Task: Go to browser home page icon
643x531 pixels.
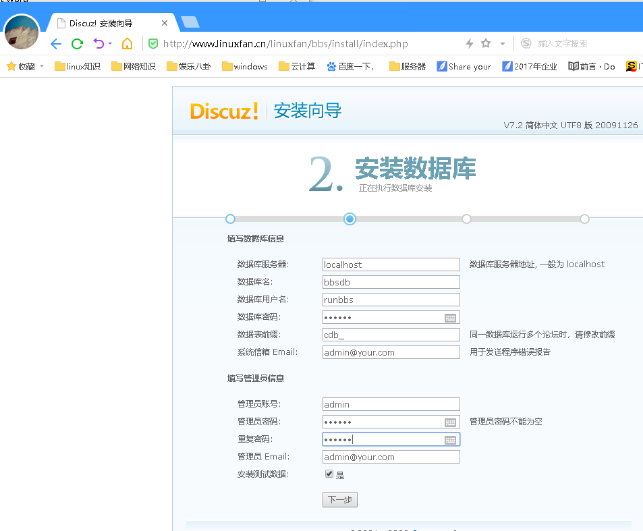Action: coord(127,43)
